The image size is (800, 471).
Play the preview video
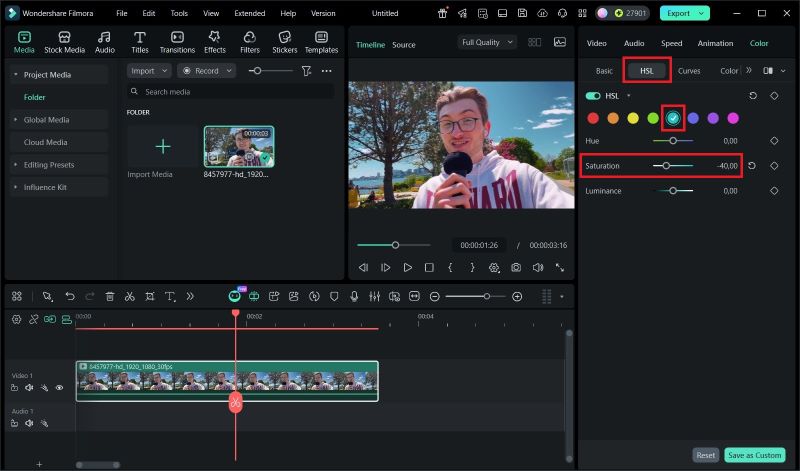(x=407, y=267)
